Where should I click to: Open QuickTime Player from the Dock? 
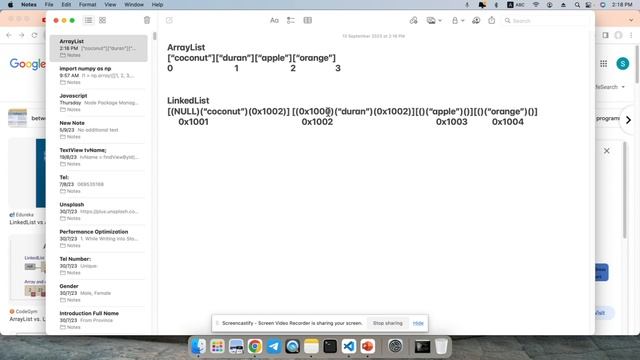(292, 346)
